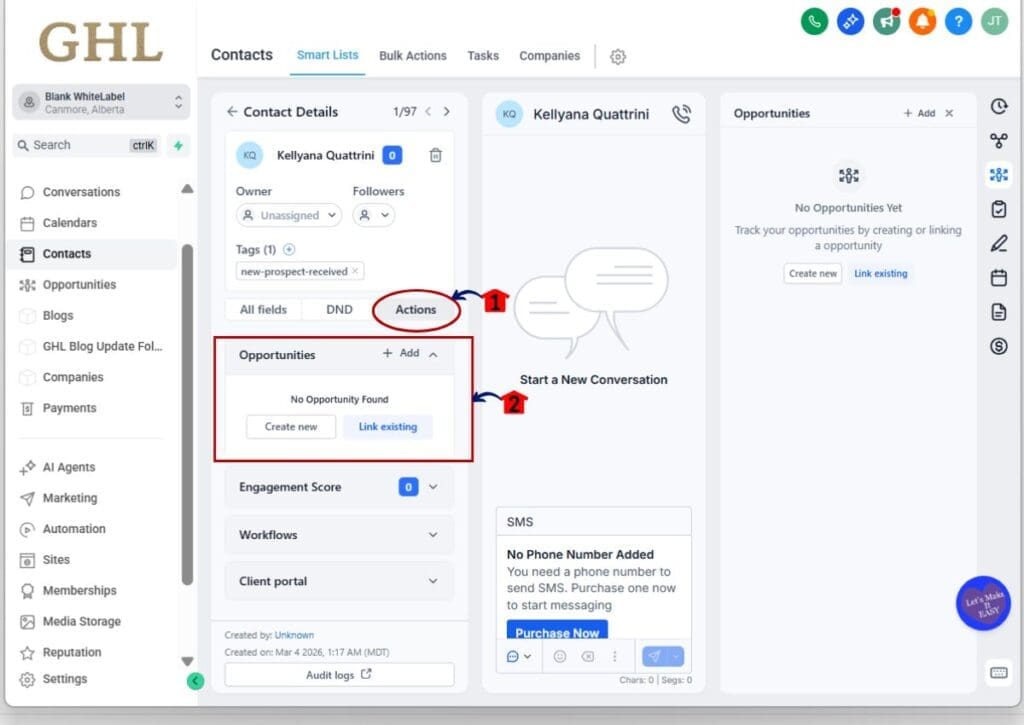This screenshot has height=725, width=1024.
Task: Click the green phone dialer icon
Action: click(814, 21)
